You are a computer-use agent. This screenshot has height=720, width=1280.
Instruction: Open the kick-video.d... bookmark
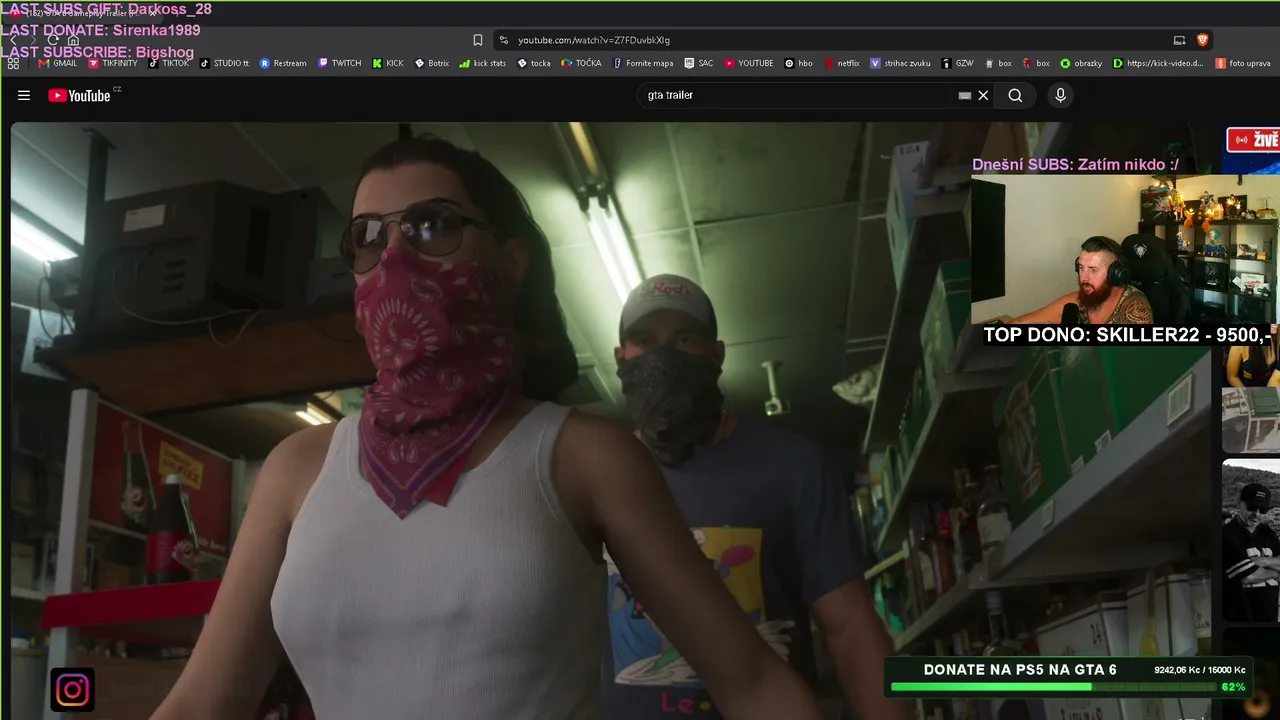pos(1158,63)
